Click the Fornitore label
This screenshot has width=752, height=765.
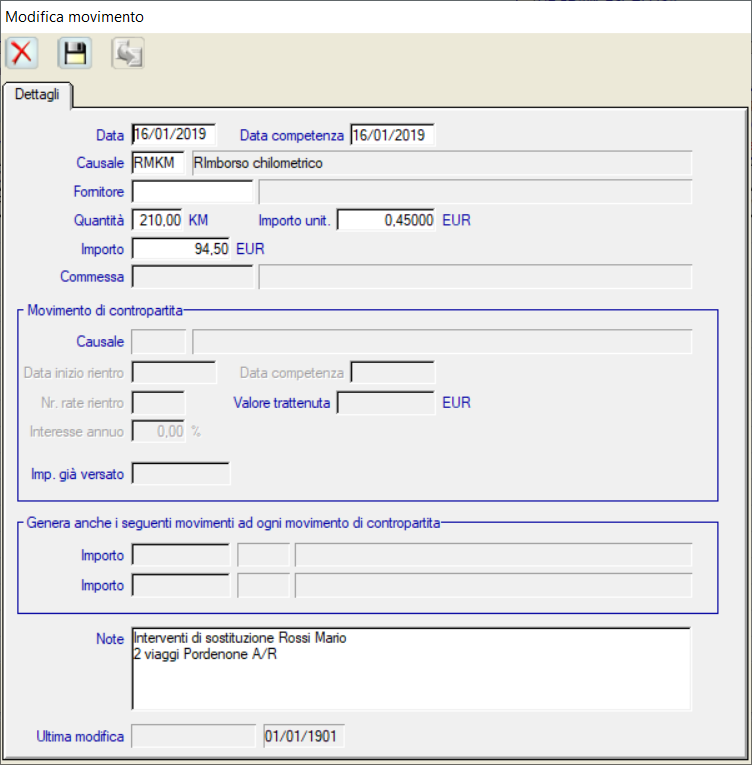click(x=99, y=191)
